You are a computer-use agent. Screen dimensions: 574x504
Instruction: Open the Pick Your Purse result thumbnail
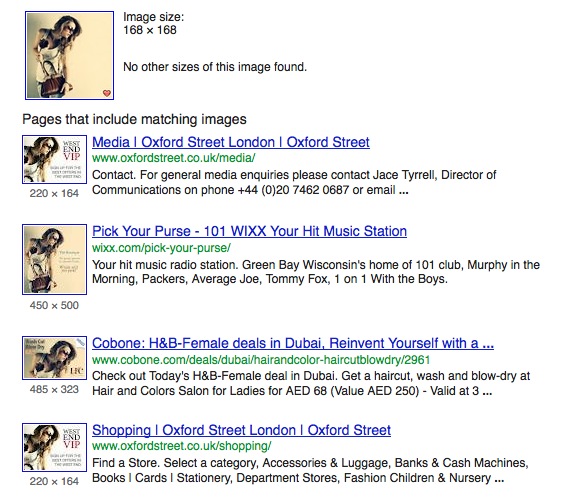pos(55,259)
